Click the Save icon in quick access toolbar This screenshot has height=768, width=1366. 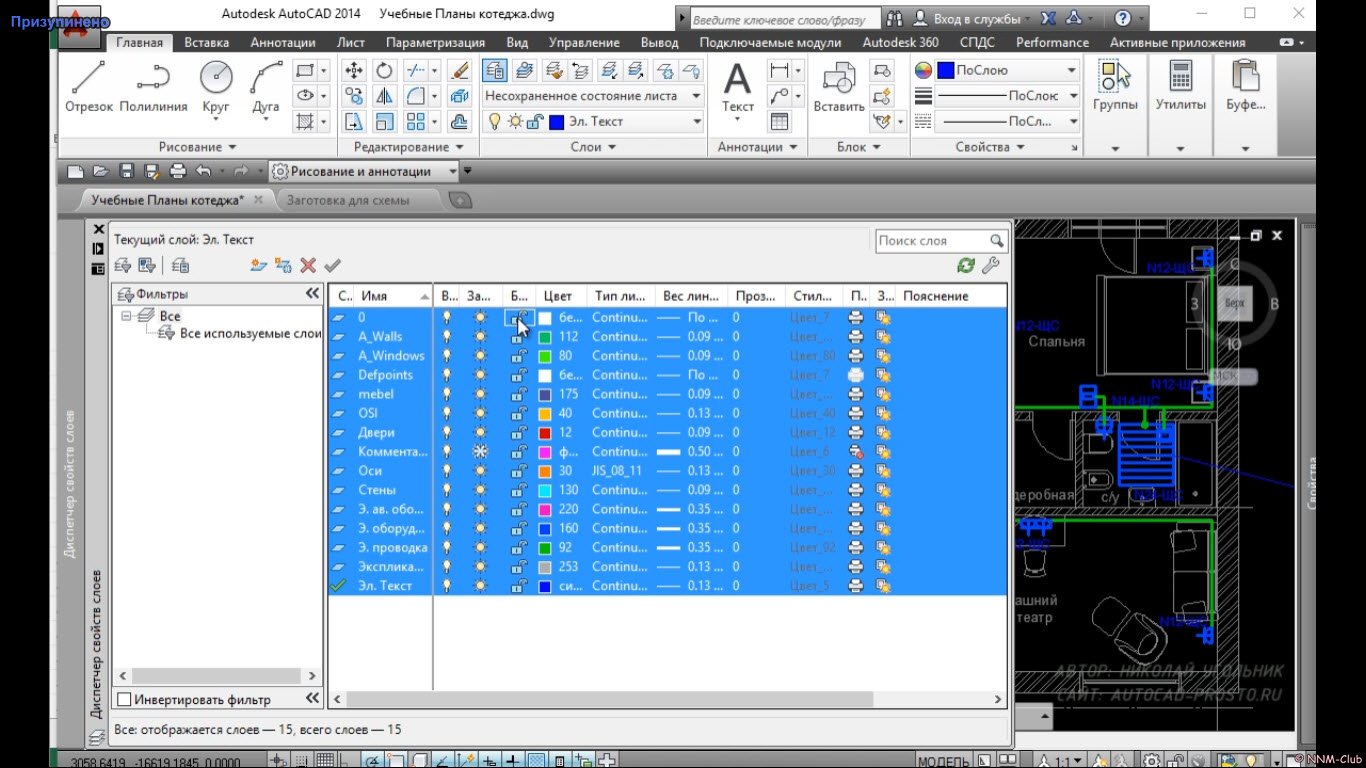click(126, 171)
